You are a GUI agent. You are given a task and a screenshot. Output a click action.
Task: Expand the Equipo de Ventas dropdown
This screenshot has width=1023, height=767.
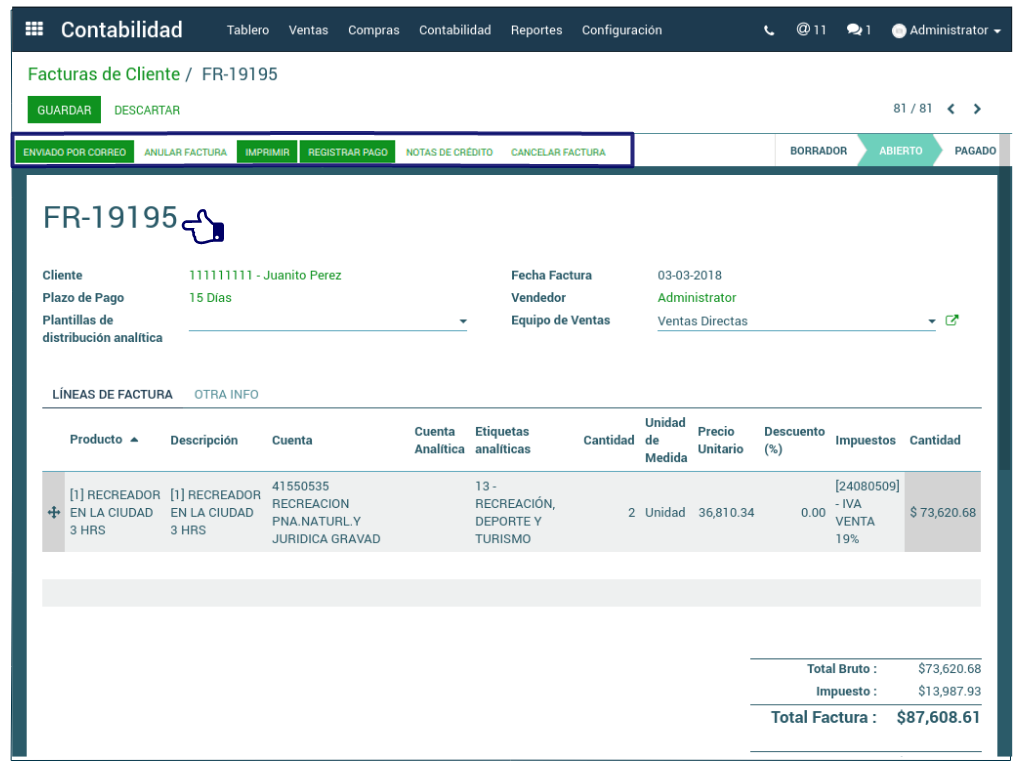(x=931, y=321)
